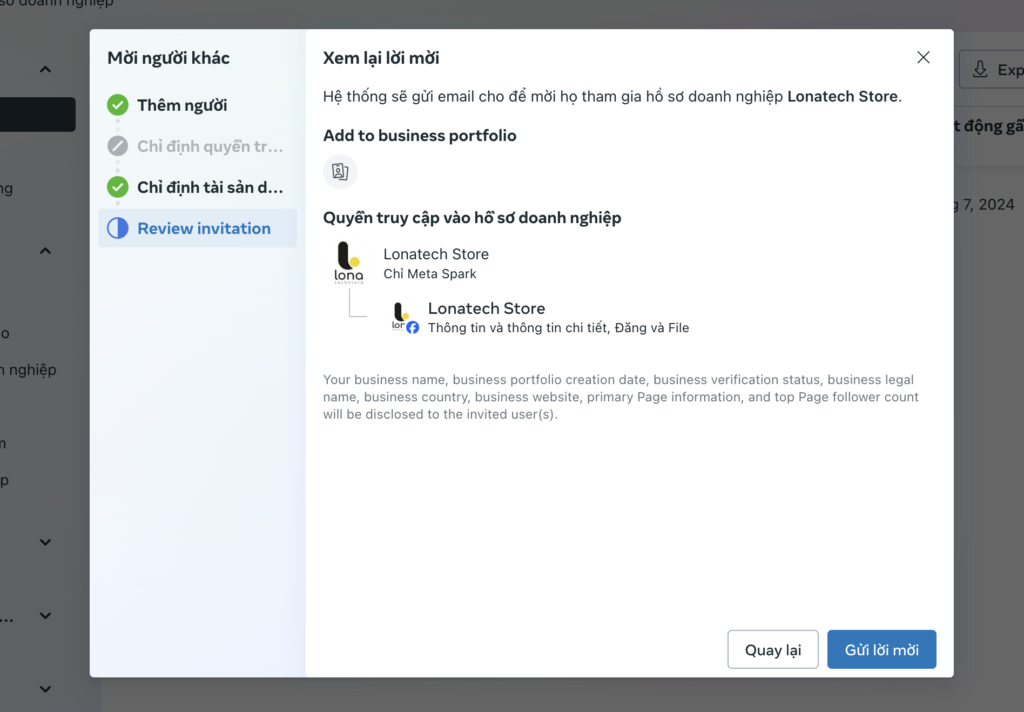The height and width of the screenshot is (712, 1024).
Task: Open the Chỉ định tài sản step
Action: tap(210, 187)
